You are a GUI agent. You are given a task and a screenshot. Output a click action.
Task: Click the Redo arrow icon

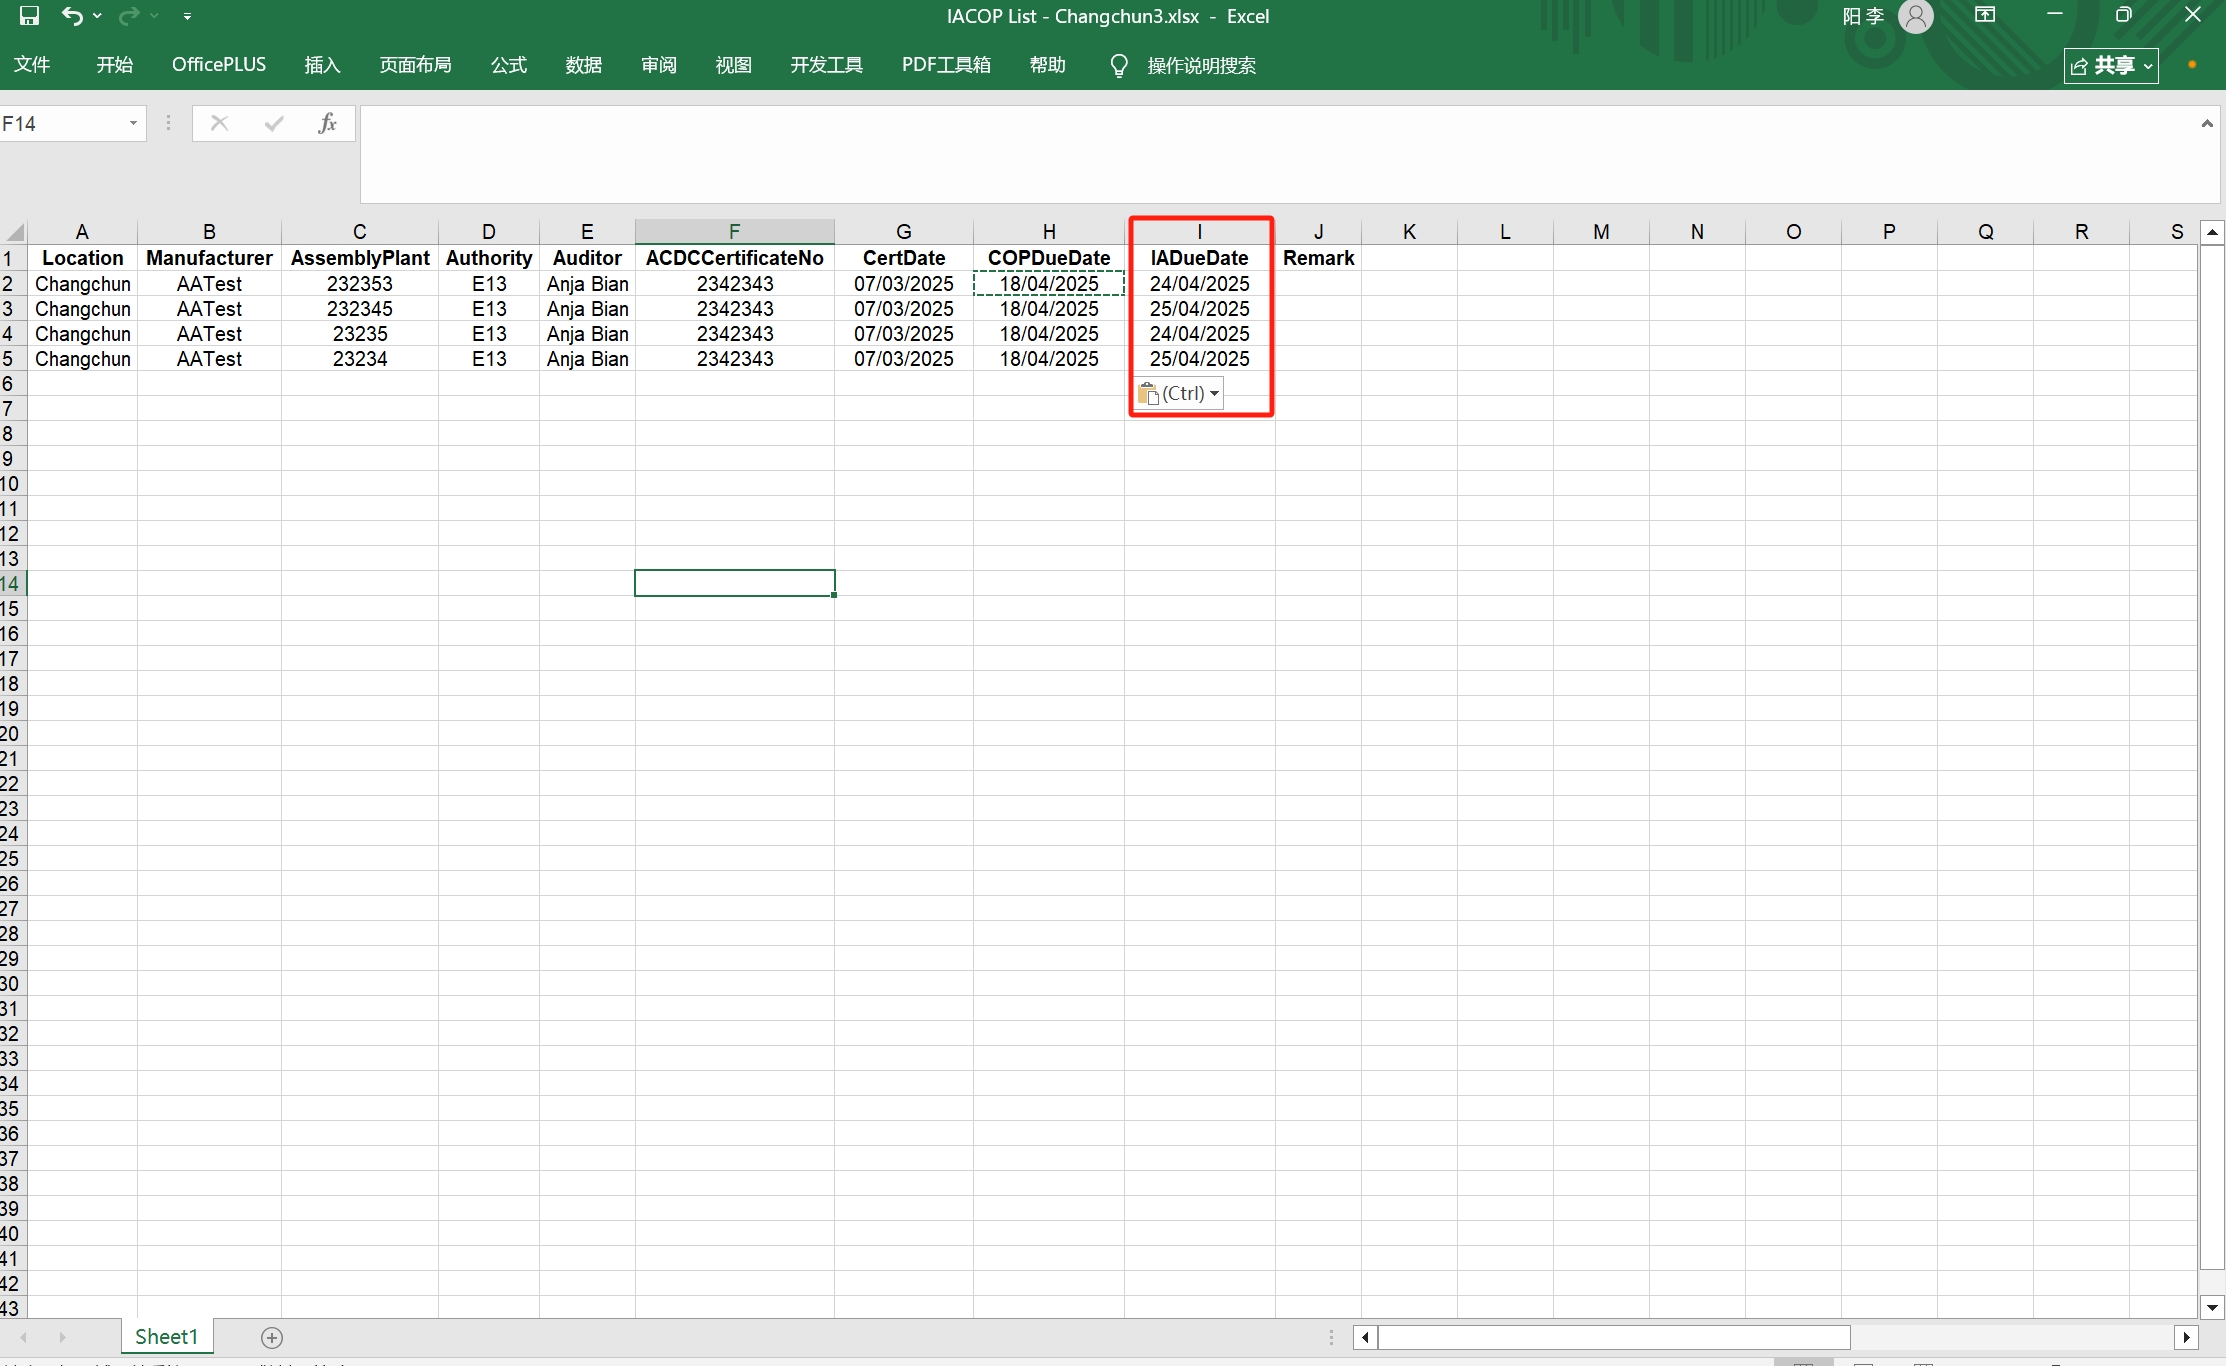tap(129, 16)
